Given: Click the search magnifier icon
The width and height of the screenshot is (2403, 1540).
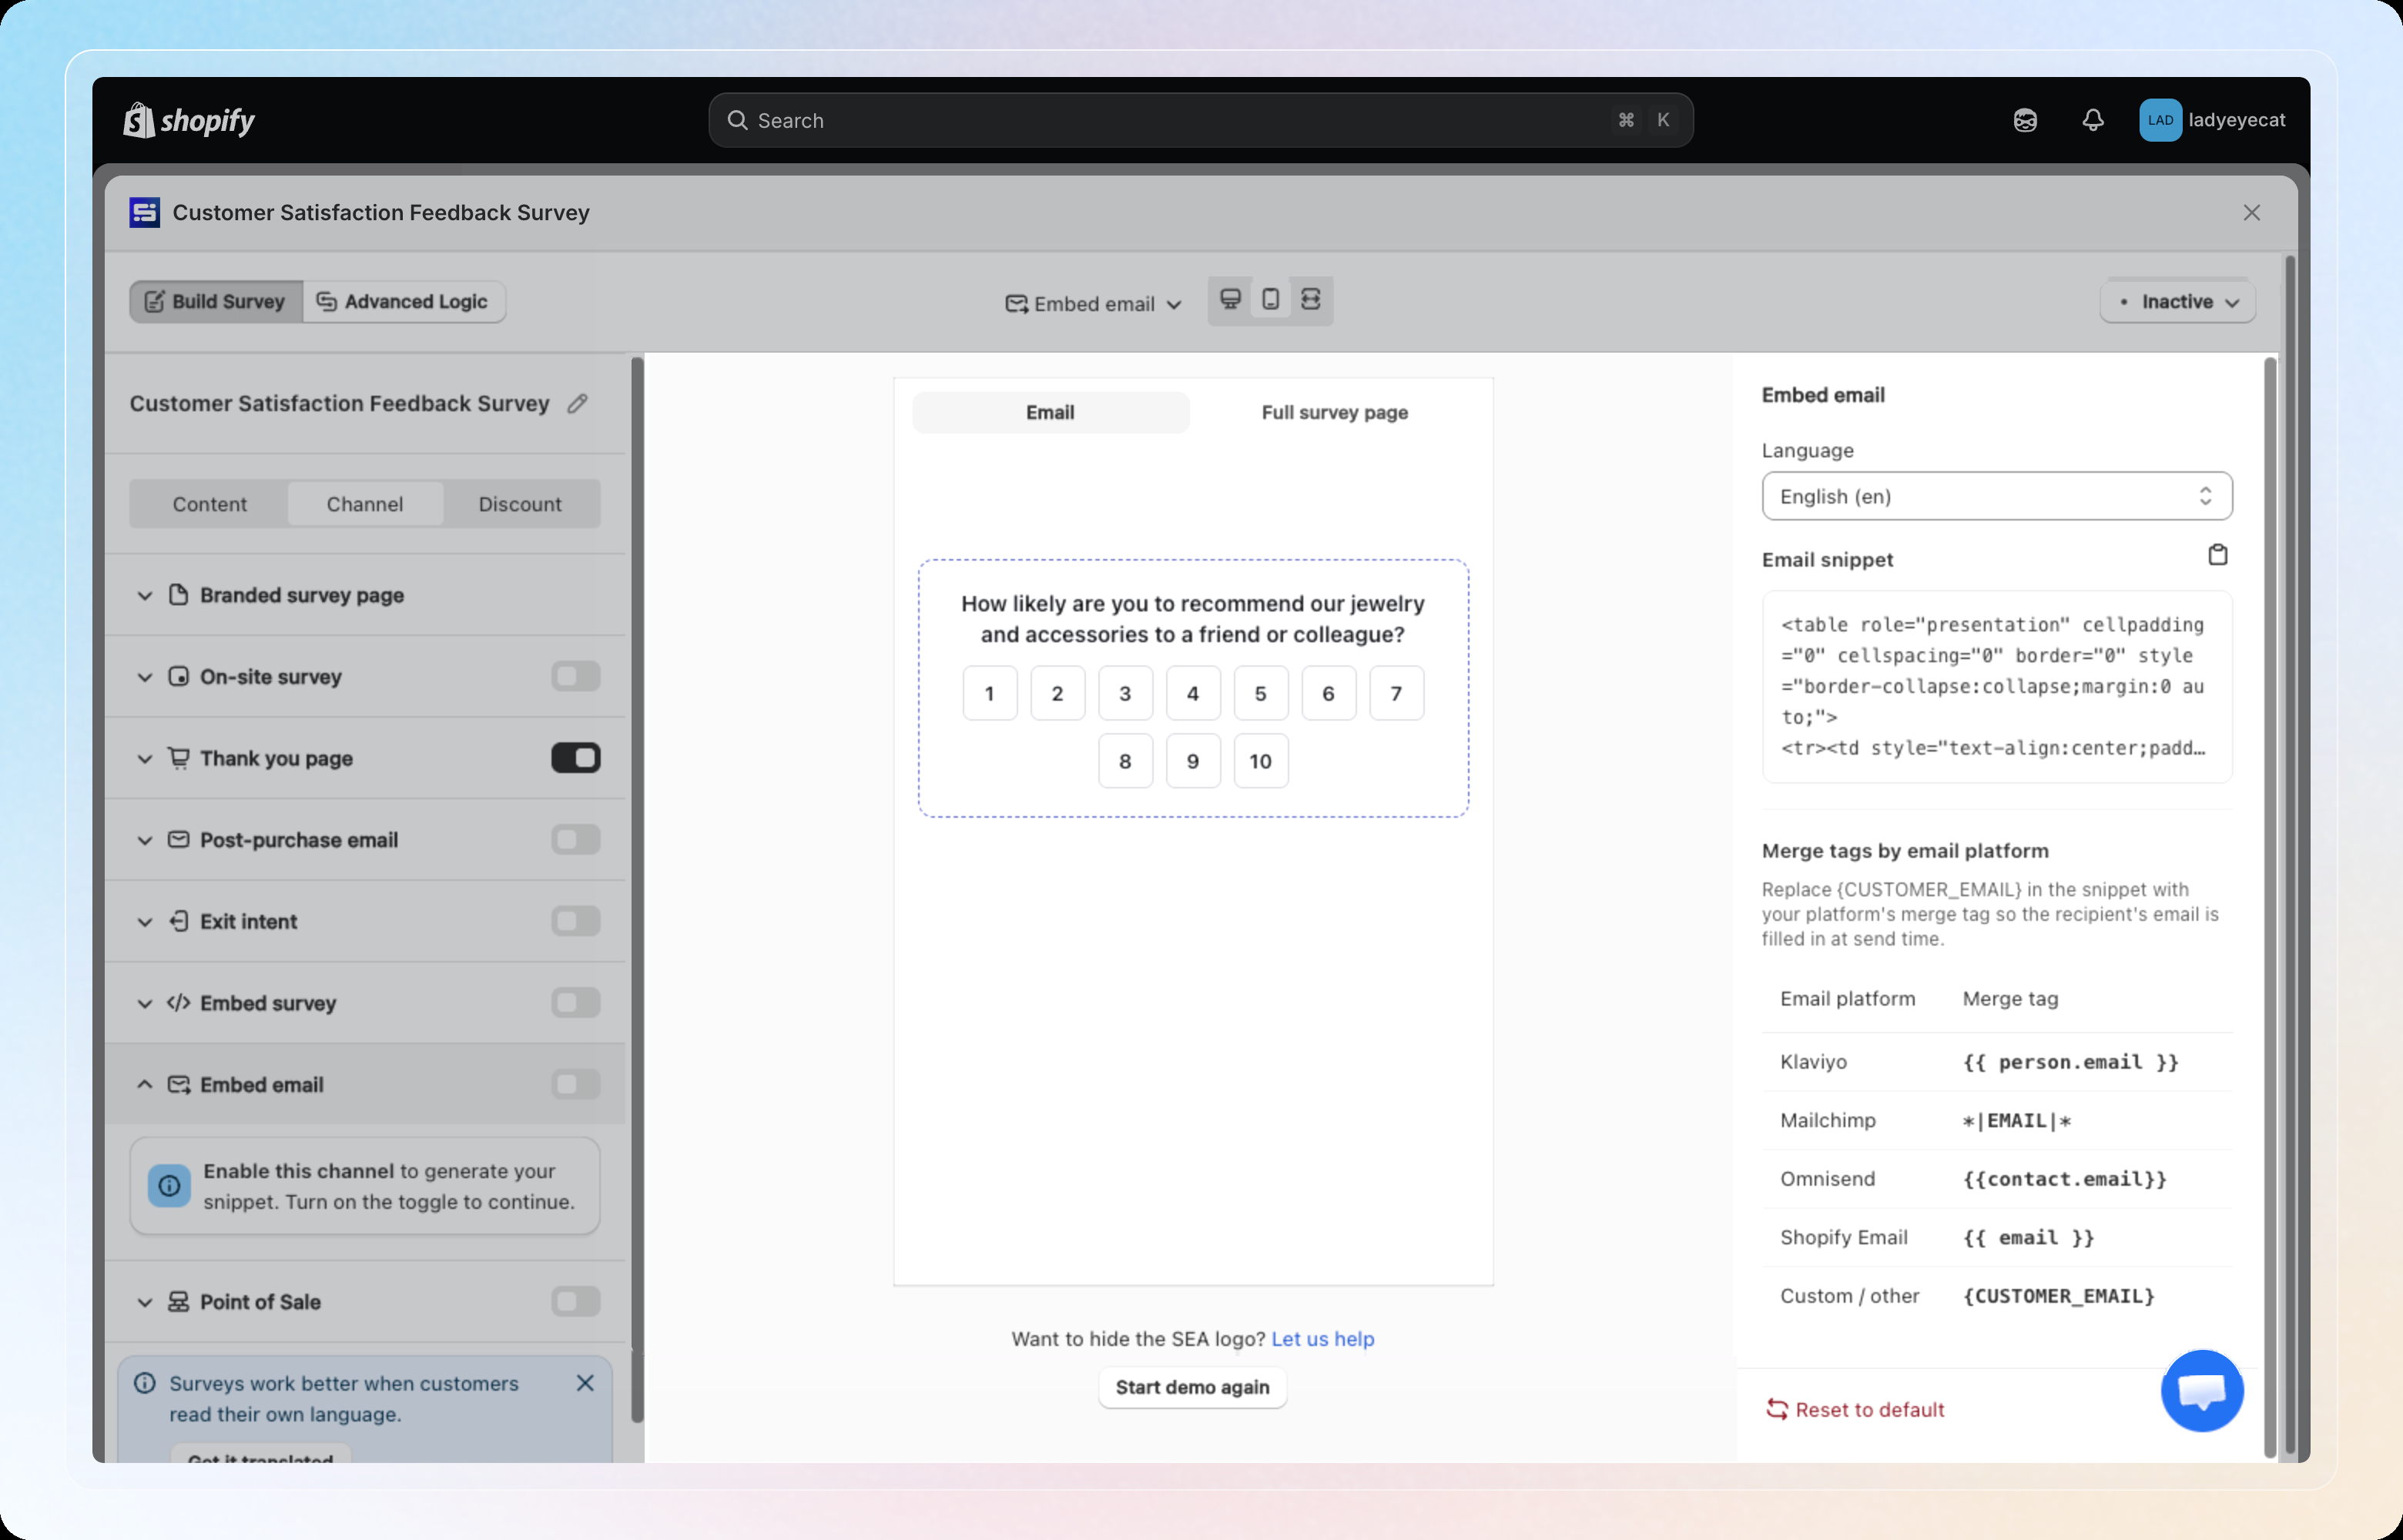Looking at the screenshot, I should tap(737, 120).
